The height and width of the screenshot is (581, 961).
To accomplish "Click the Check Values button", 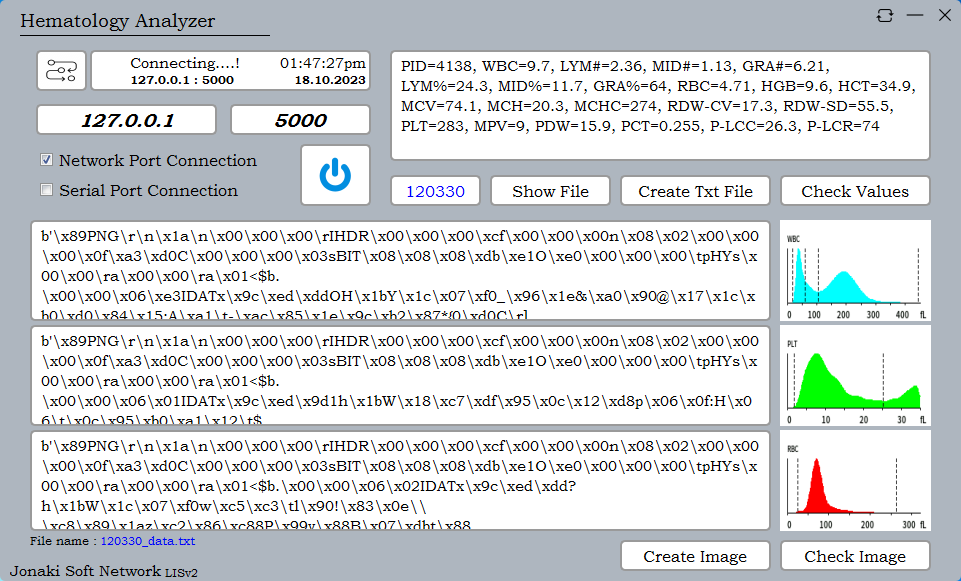I will pos(855,191).
